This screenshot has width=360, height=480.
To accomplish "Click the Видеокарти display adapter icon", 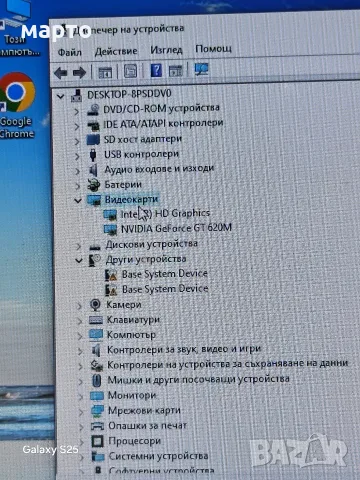I will pyautogui.click(x=94, y=200).
